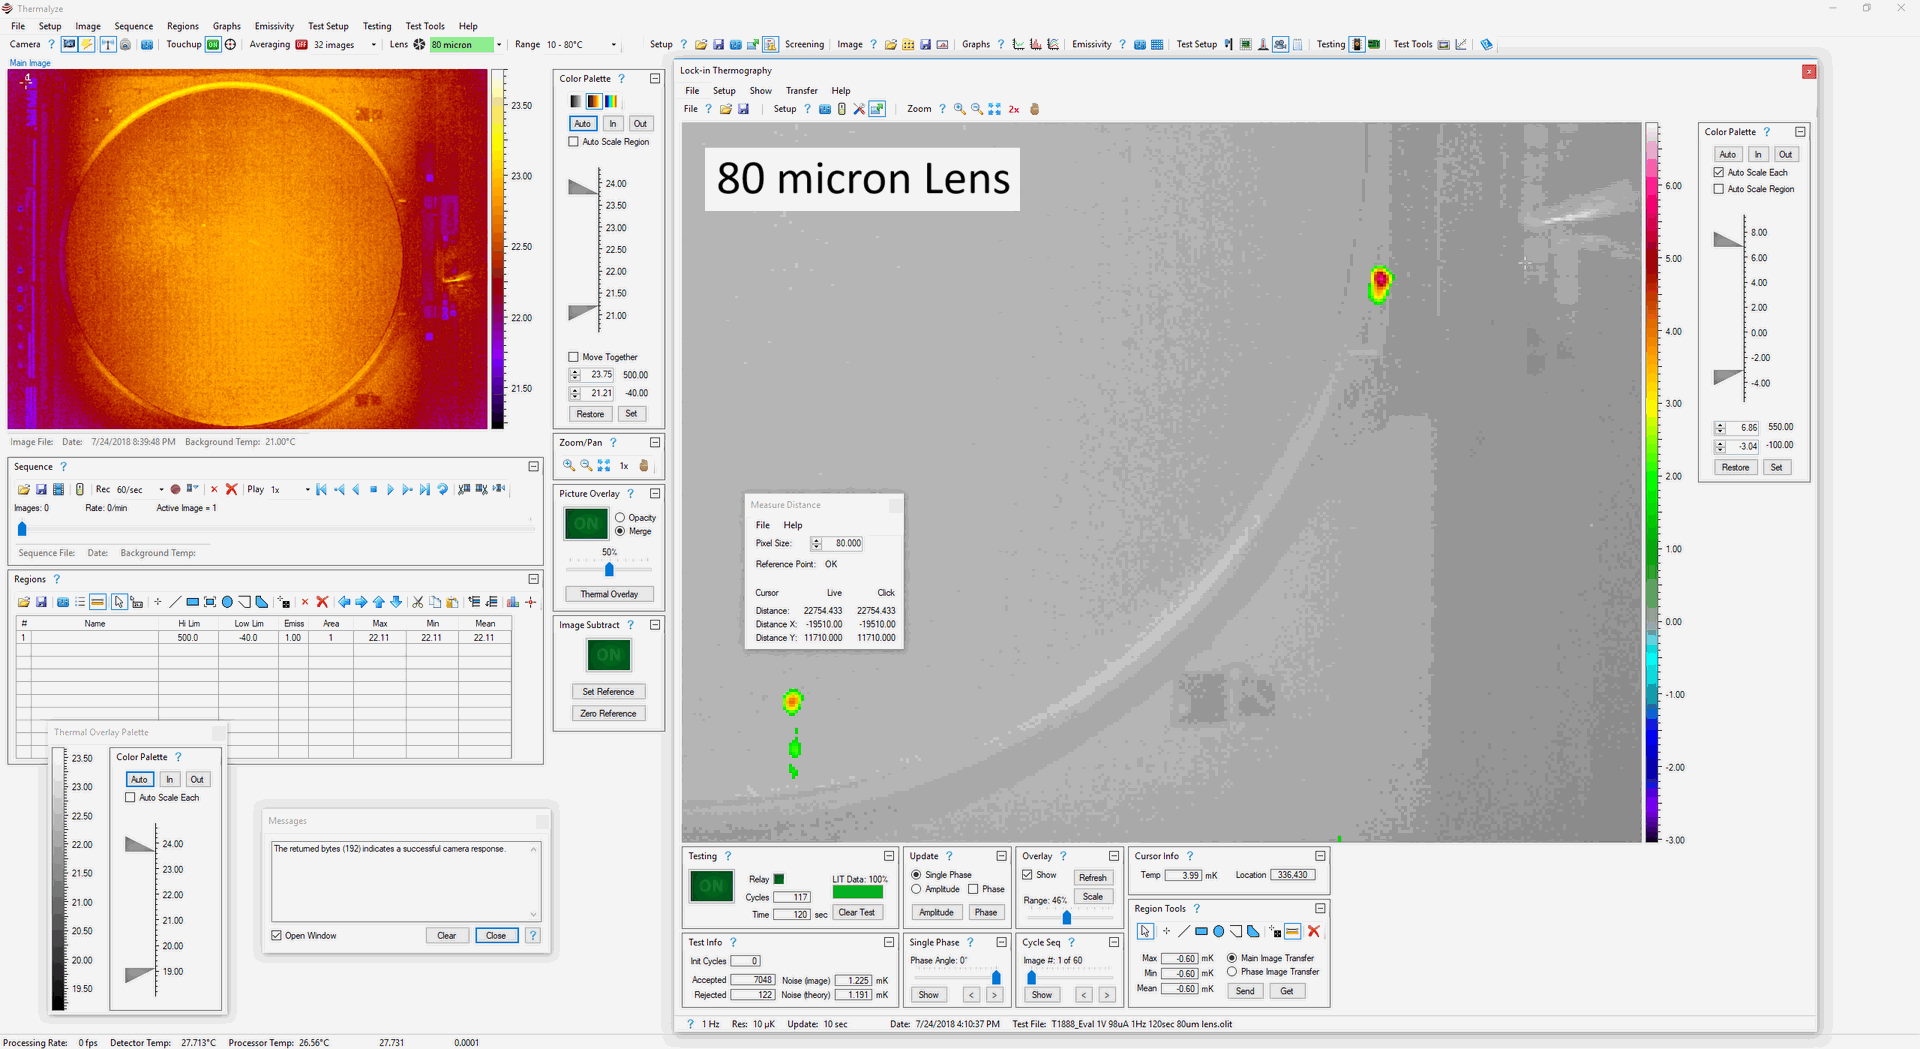Open the Lens 80 micron dropdown
Image resolution: width=1920 pixels, height=1049 pixels.
click(499, 44)
